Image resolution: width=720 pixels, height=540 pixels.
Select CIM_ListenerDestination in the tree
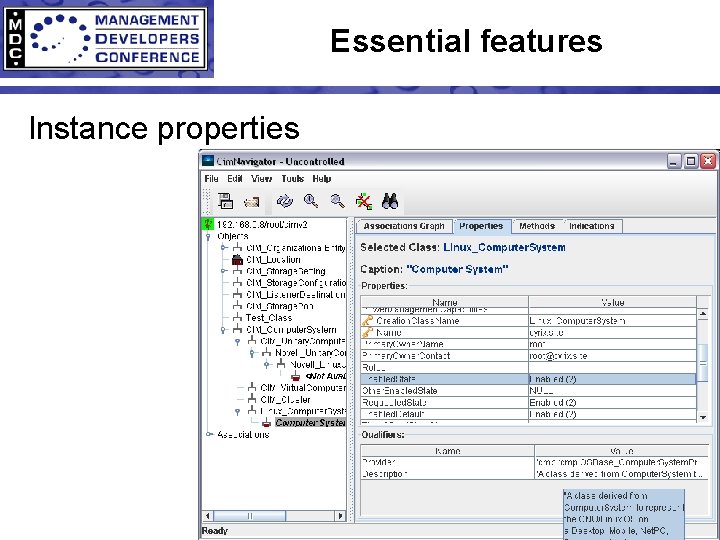pos(296,294)
